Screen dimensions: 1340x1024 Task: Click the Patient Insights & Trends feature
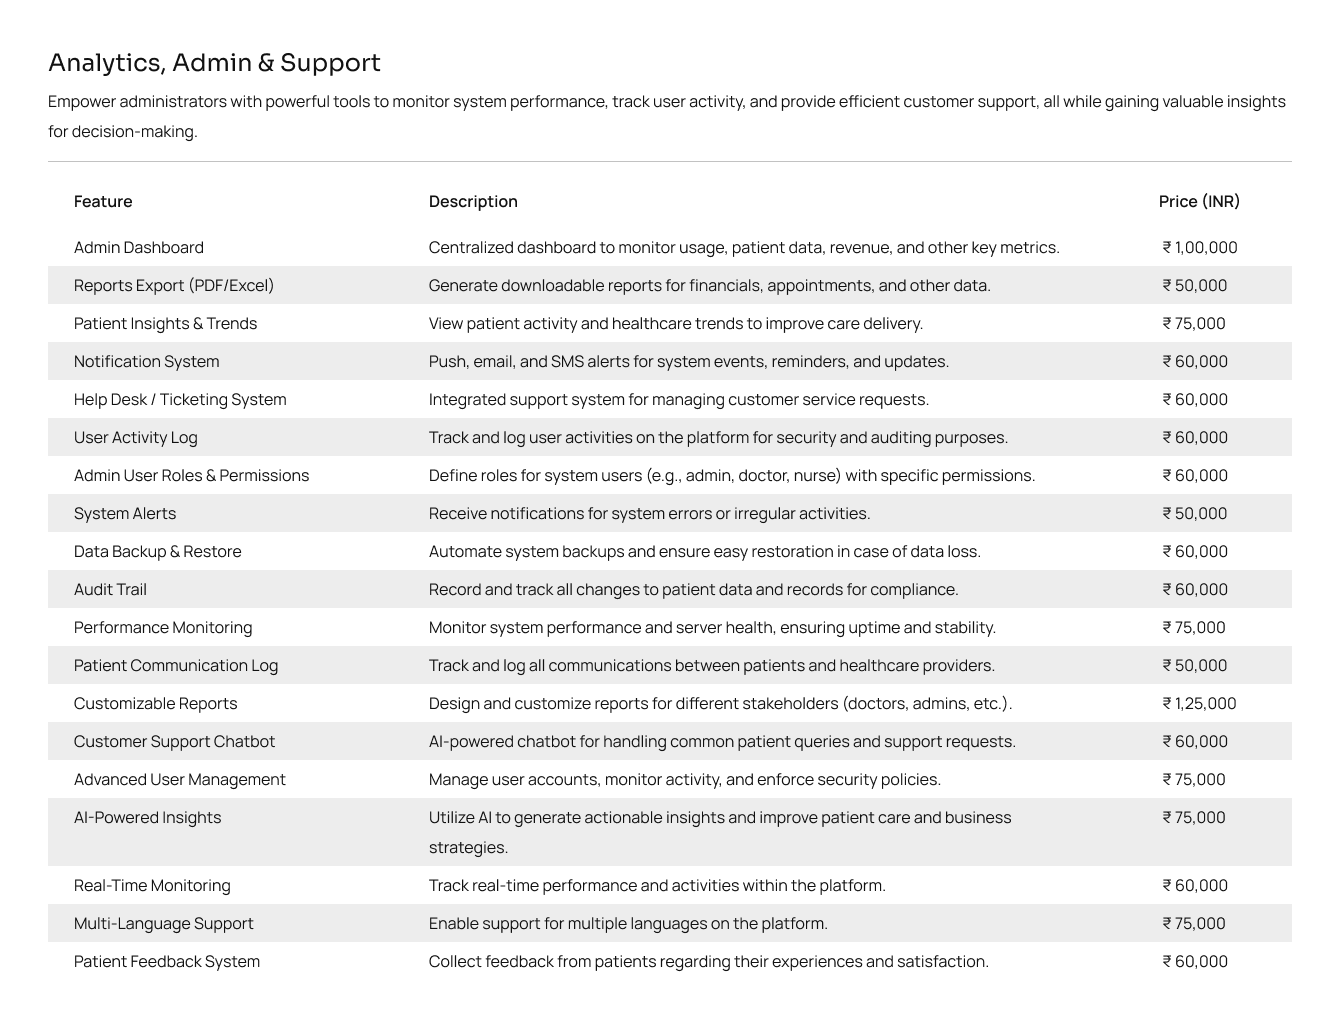tap(165, 323)
